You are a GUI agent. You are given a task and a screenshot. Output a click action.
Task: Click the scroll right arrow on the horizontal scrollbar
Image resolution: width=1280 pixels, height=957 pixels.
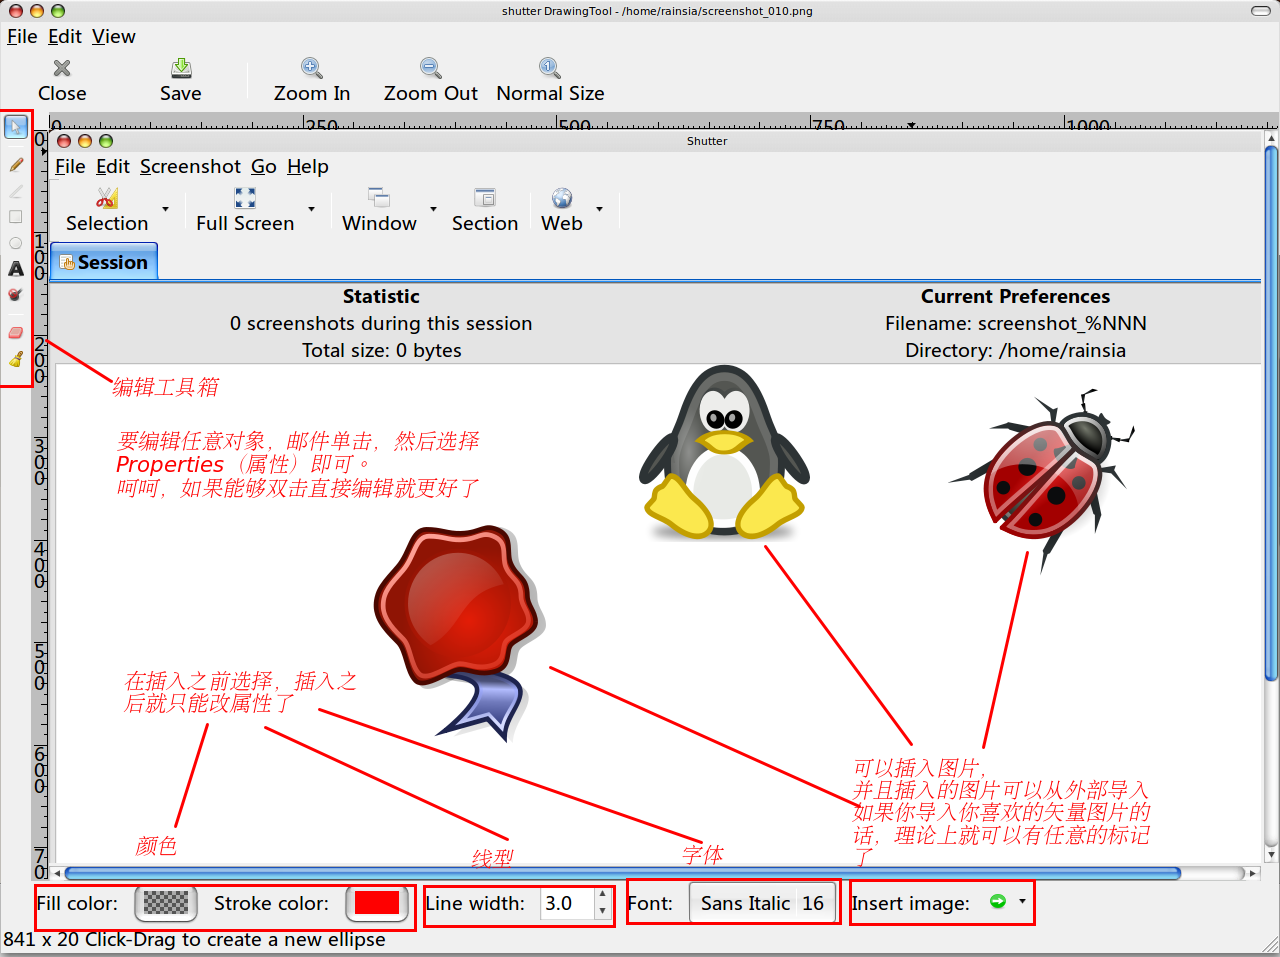1253,873
